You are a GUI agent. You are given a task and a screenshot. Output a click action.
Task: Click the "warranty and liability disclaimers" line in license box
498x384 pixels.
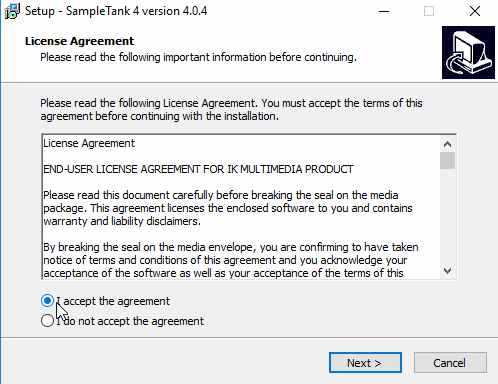click(122, 221)
